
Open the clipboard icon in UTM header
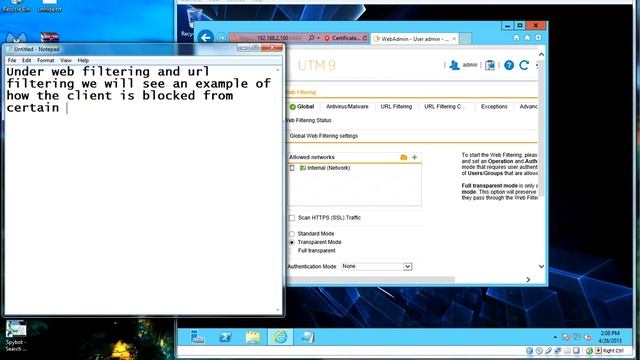[490, 65]
